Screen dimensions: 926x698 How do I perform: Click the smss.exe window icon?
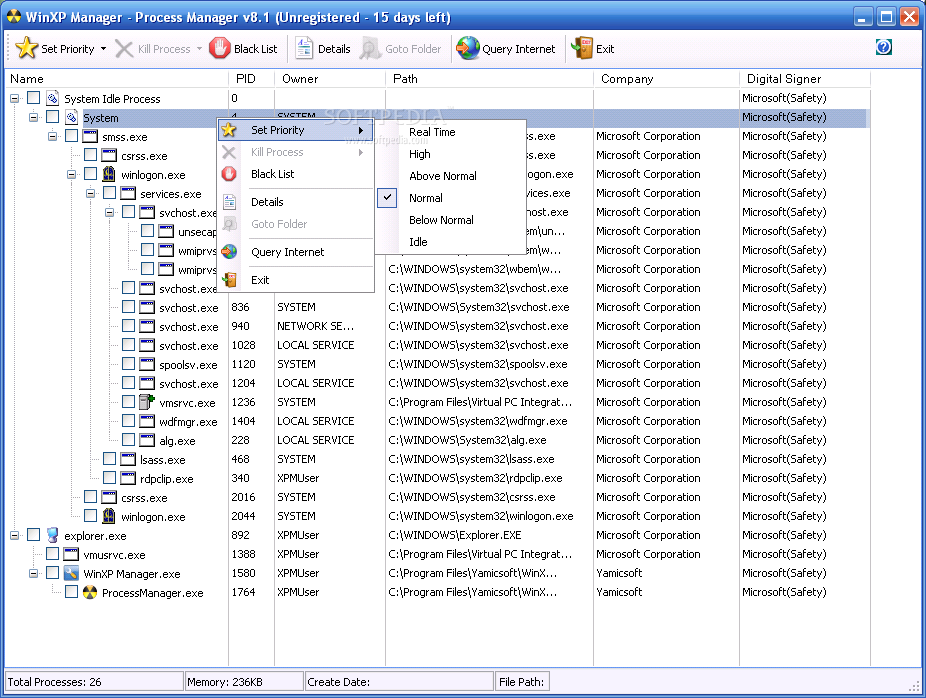pos(90,136)
